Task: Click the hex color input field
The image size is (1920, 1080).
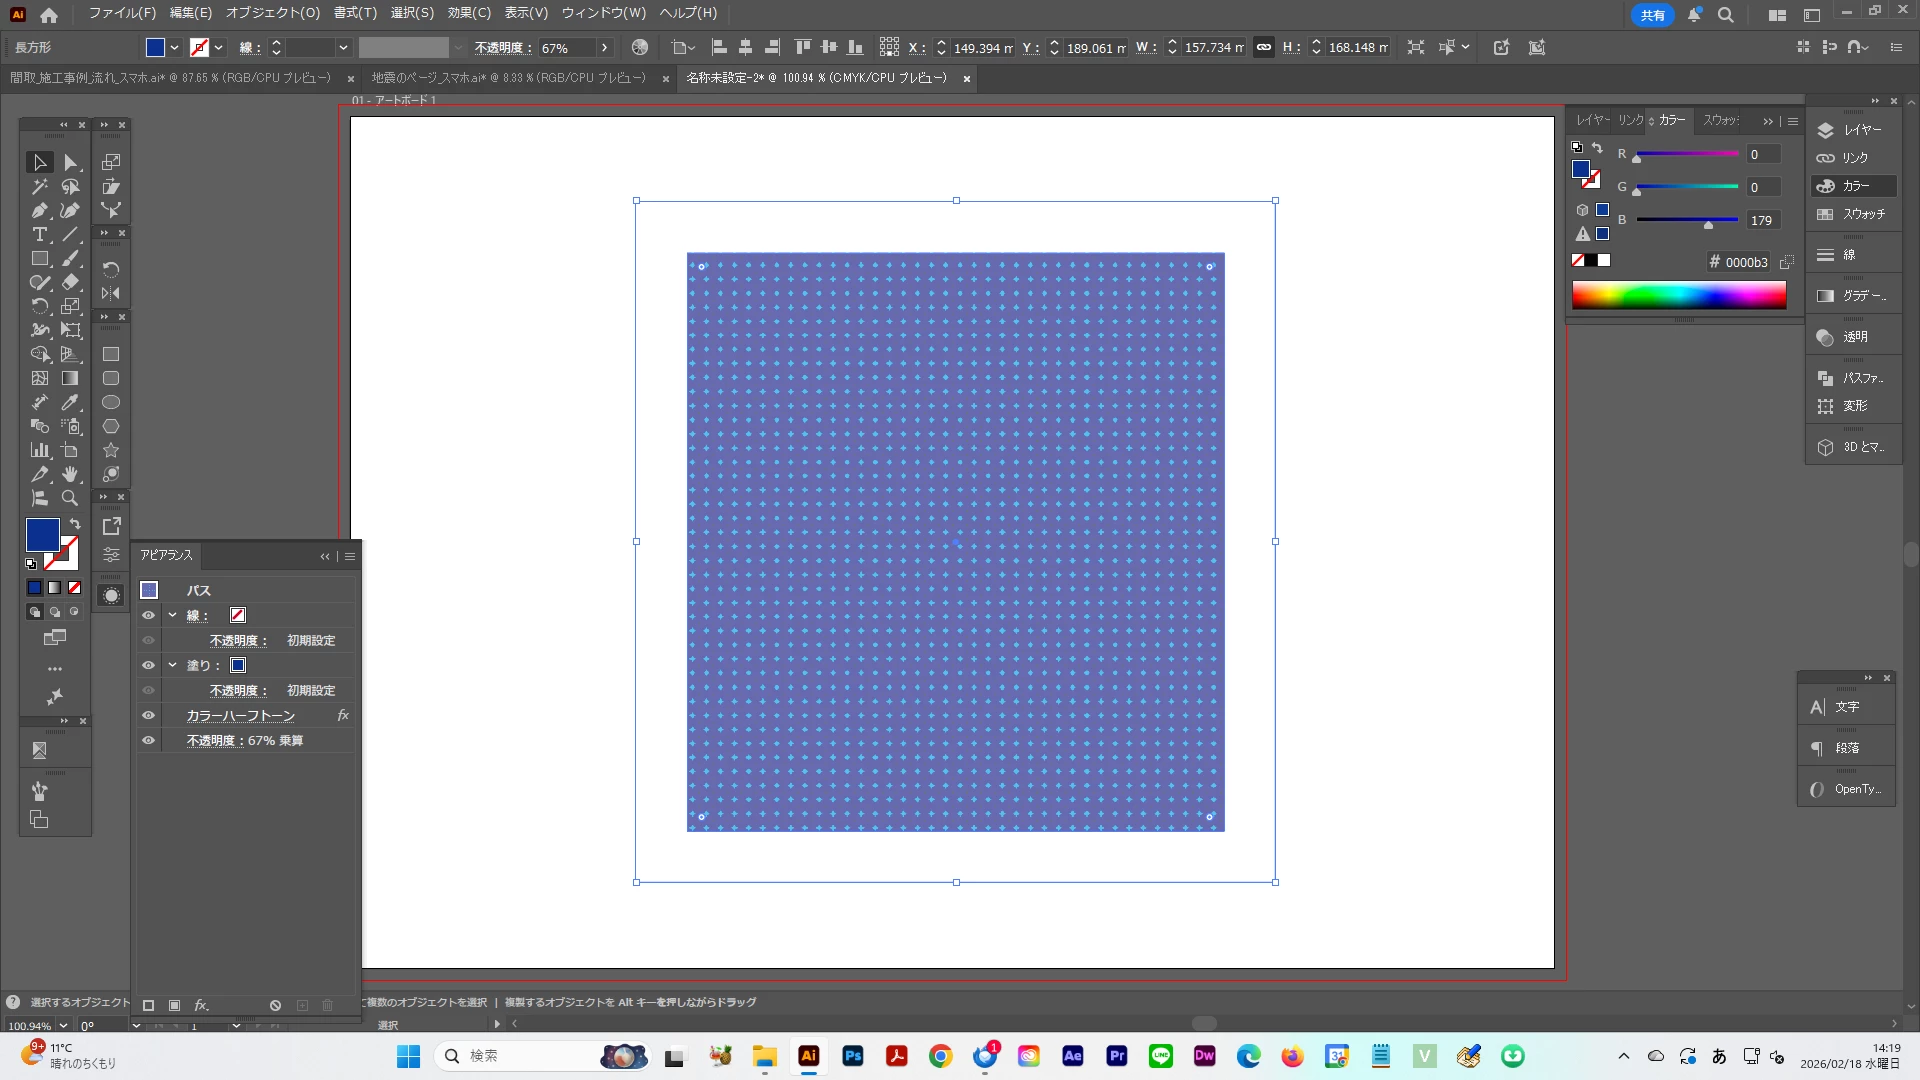Action: 1746,262
